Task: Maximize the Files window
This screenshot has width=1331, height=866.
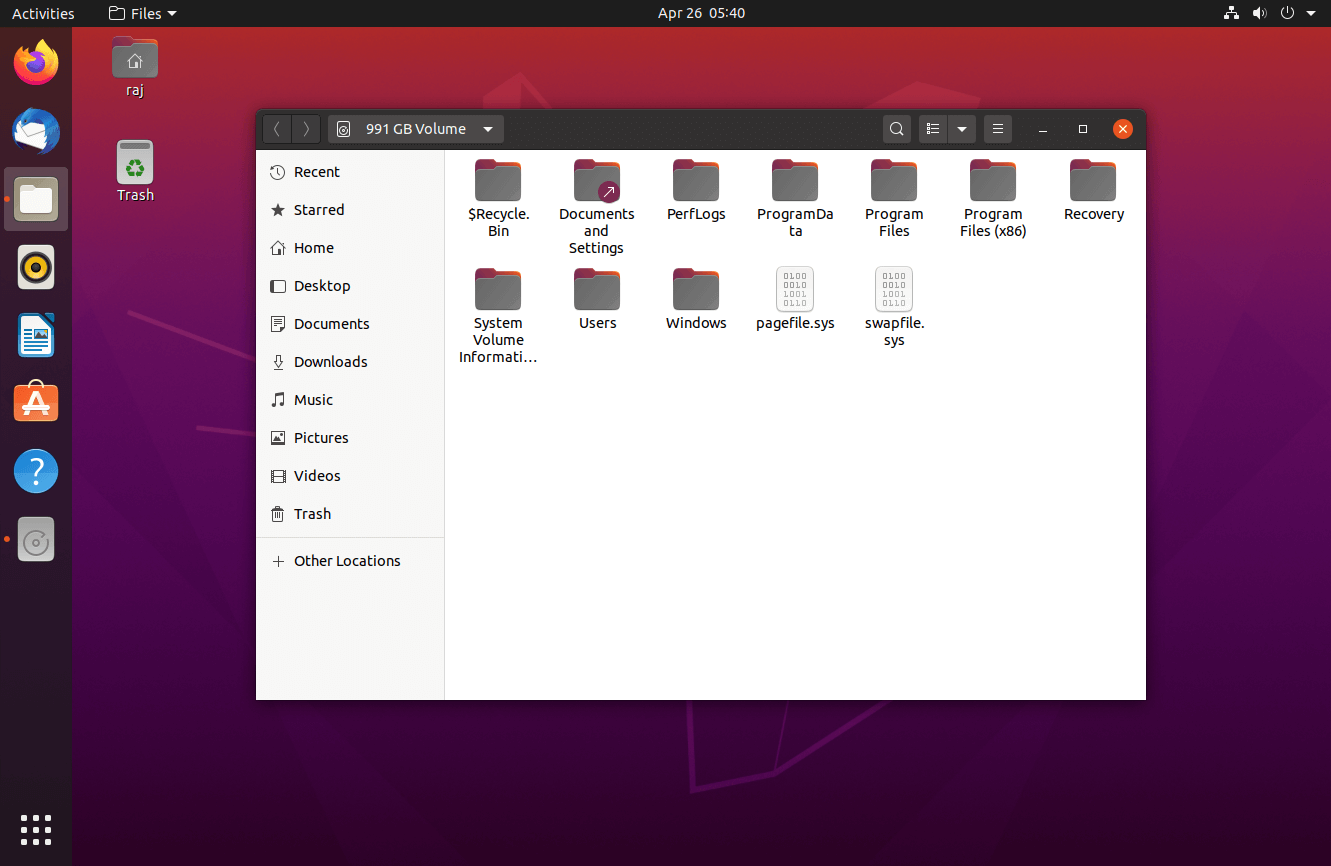Action: point(1083,129)
